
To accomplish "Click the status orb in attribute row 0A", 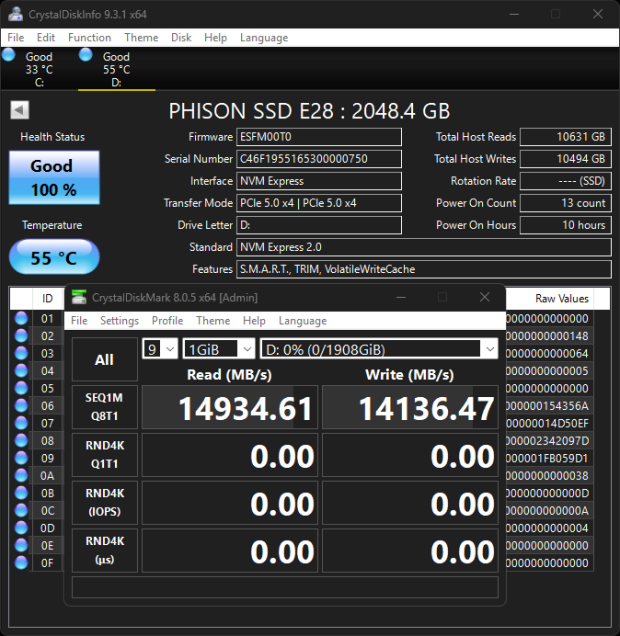I will 21,475.
